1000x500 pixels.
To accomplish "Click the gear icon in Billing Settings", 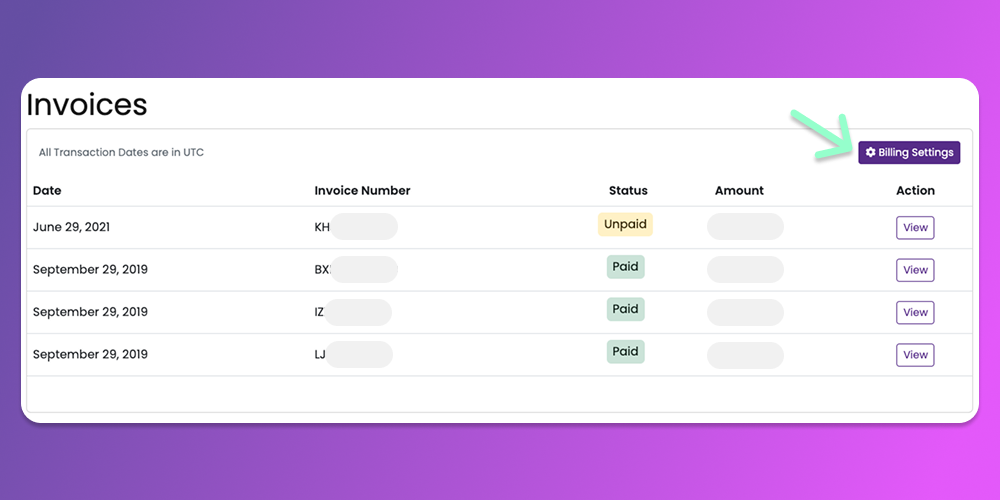I will click(870, 152).
